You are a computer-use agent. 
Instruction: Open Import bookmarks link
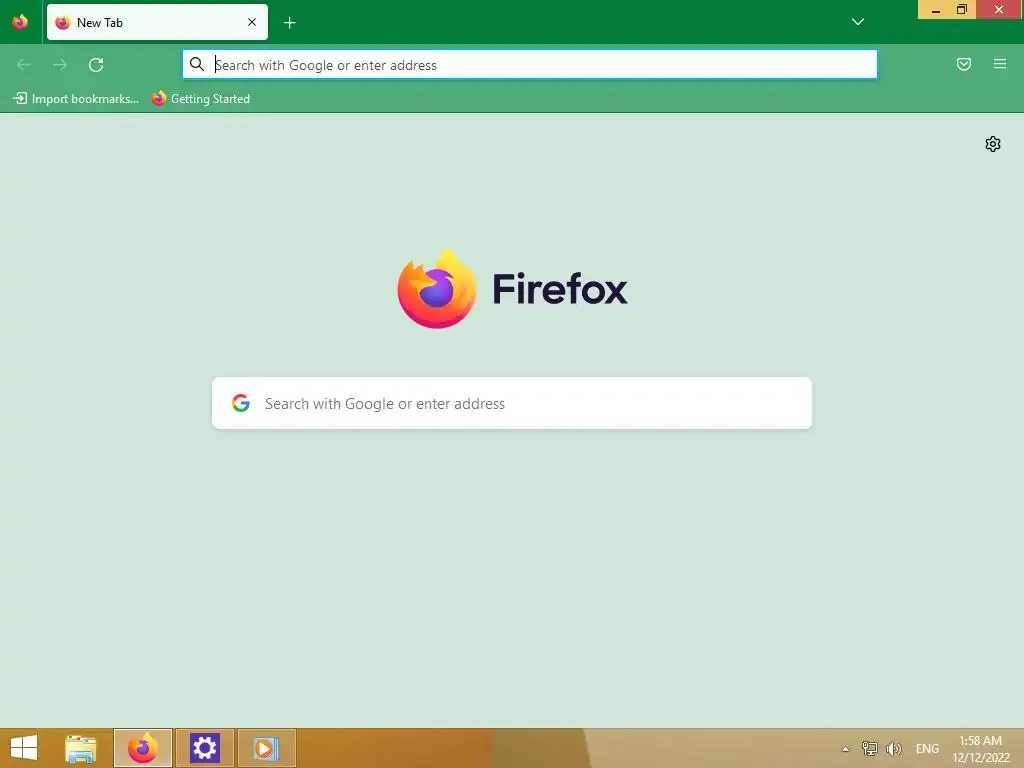point(76,99)
